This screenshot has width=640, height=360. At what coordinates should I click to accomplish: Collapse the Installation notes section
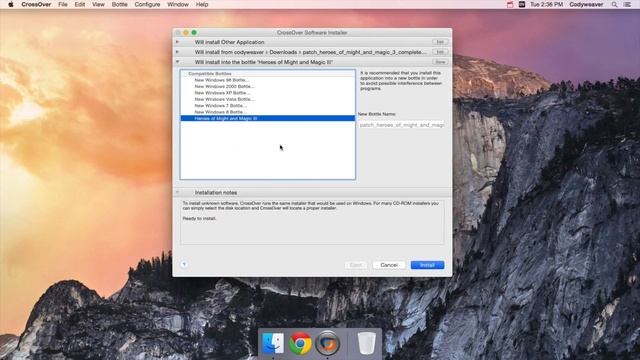pyautogui.click(x=177, y=192)
